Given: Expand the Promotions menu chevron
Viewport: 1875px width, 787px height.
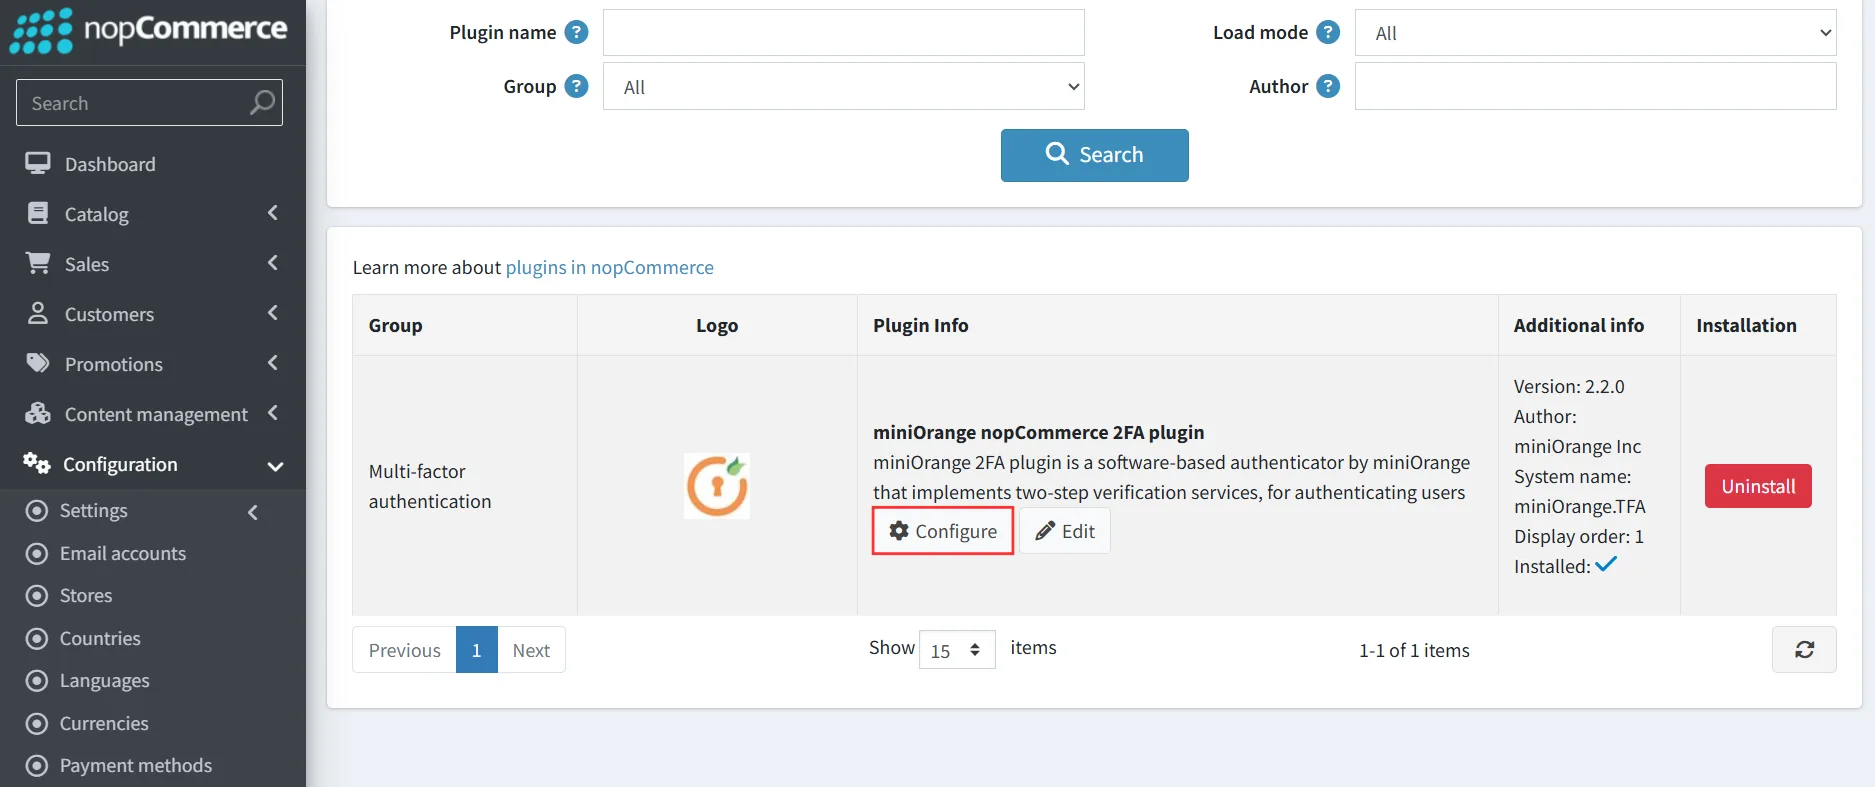Looking at the screenshot, I should coord(273,363).
